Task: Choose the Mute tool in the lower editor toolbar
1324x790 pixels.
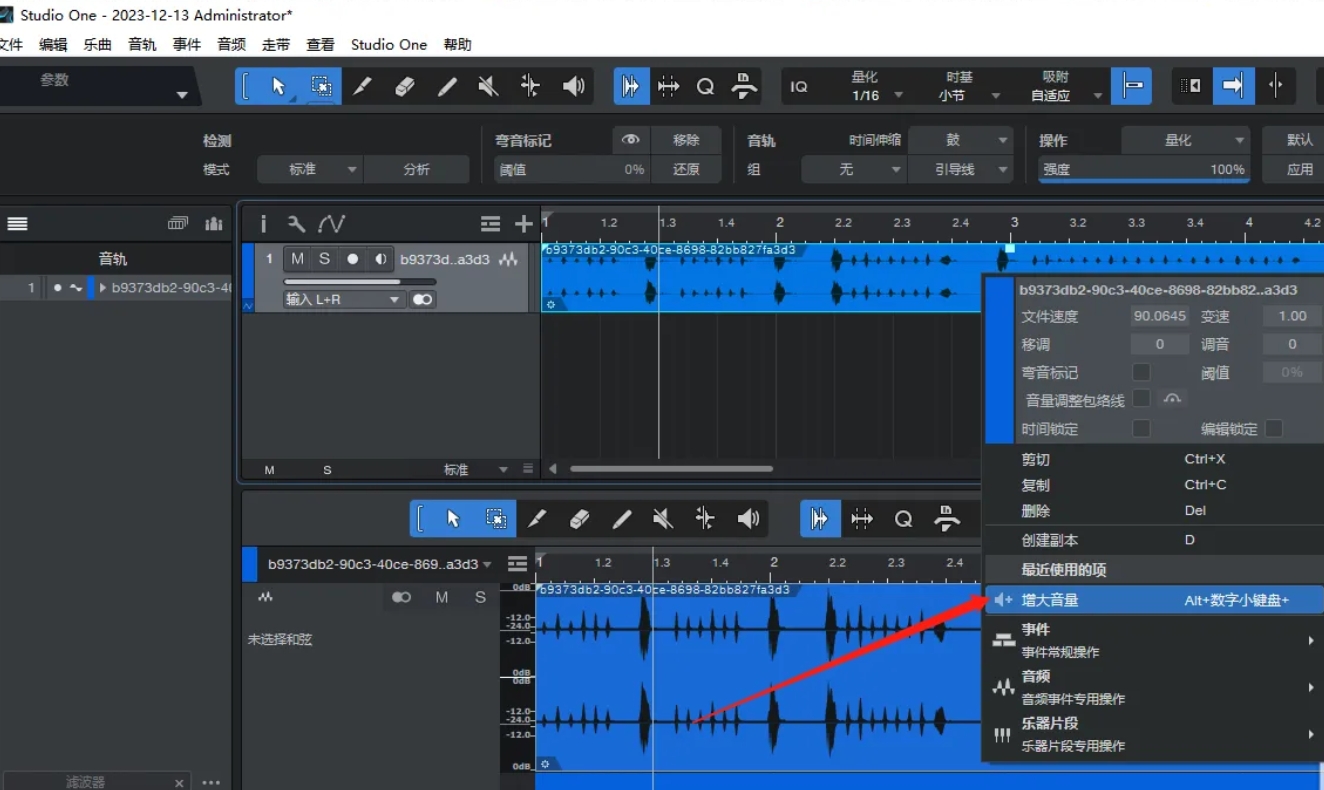Action: 663,519
